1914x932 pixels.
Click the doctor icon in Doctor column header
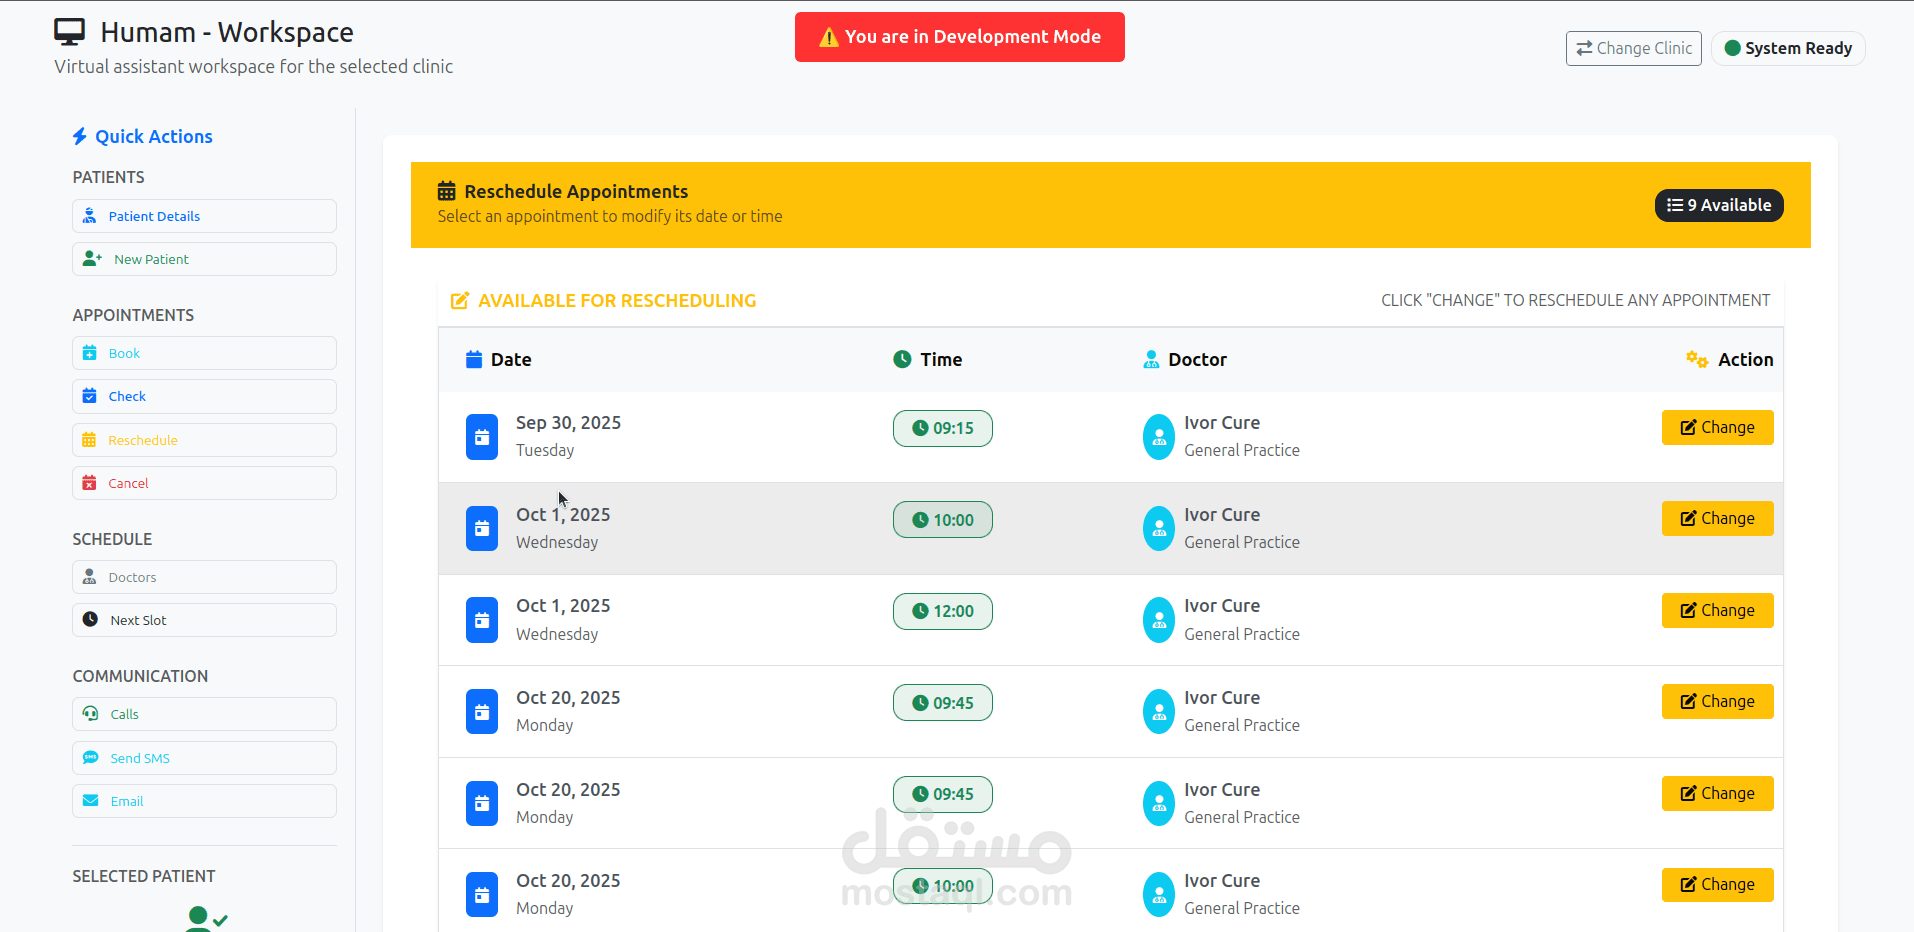[x=1151, y=359]
